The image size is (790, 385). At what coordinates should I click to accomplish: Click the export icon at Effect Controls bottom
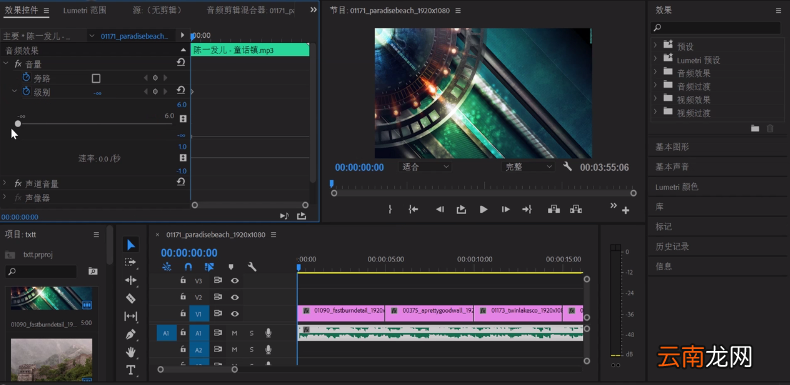click(x=301, y=216)
